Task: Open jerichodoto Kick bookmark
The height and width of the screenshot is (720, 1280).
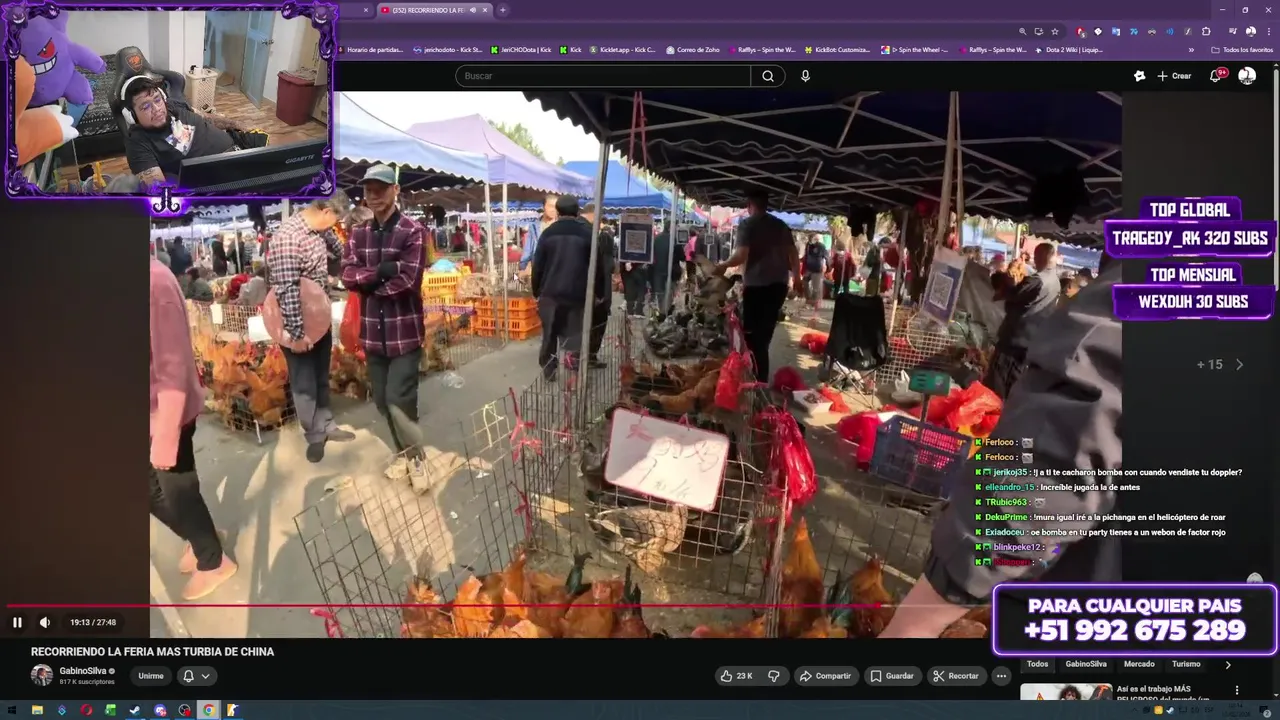Action: 448,50
